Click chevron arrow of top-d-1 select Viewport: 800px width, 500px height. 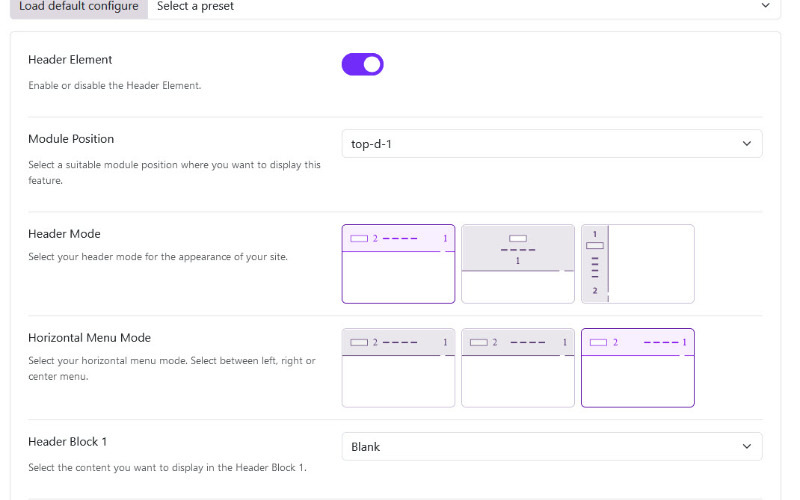tap(746, 144)
